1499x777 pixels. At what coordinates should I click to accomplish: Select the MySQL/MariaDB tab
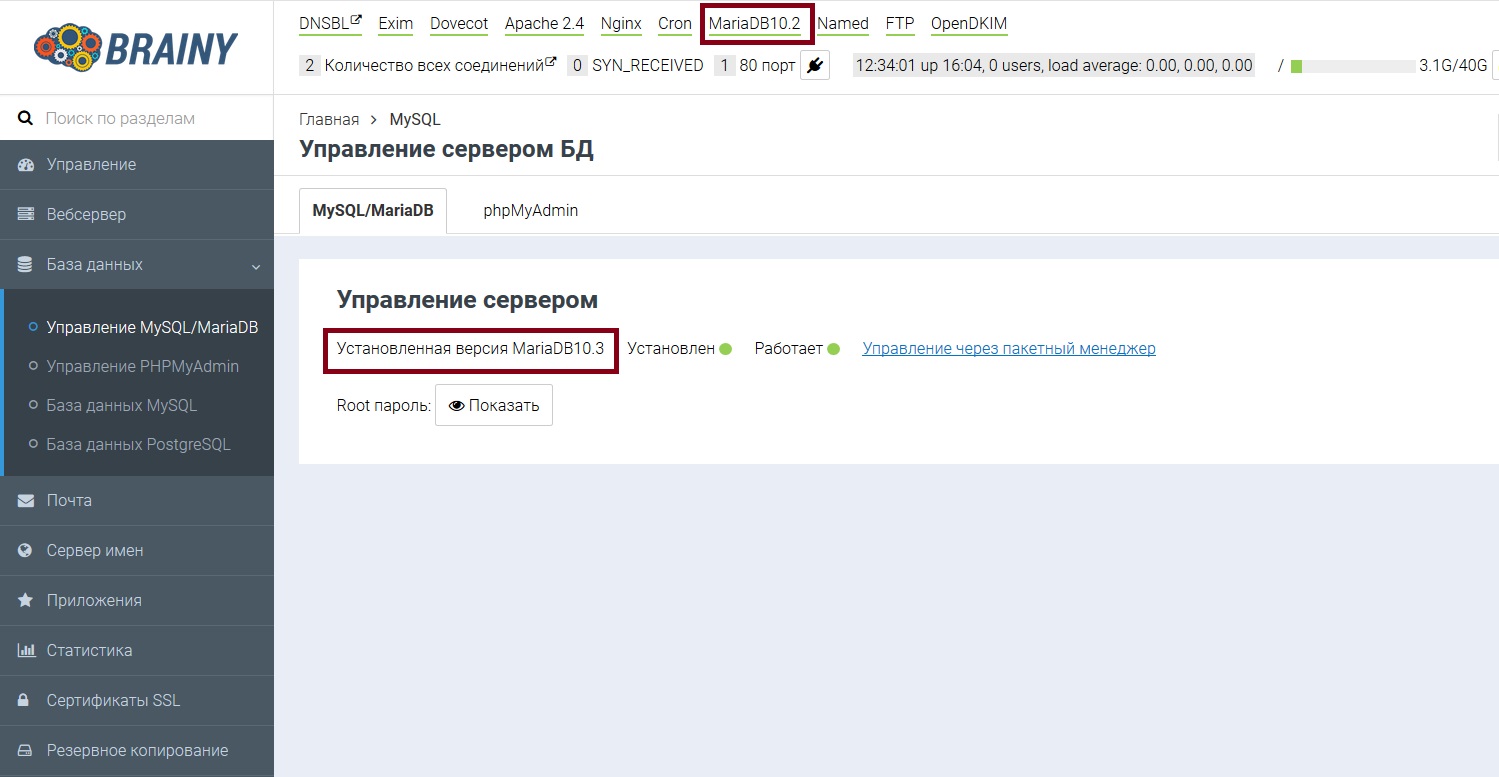[373, 211]
